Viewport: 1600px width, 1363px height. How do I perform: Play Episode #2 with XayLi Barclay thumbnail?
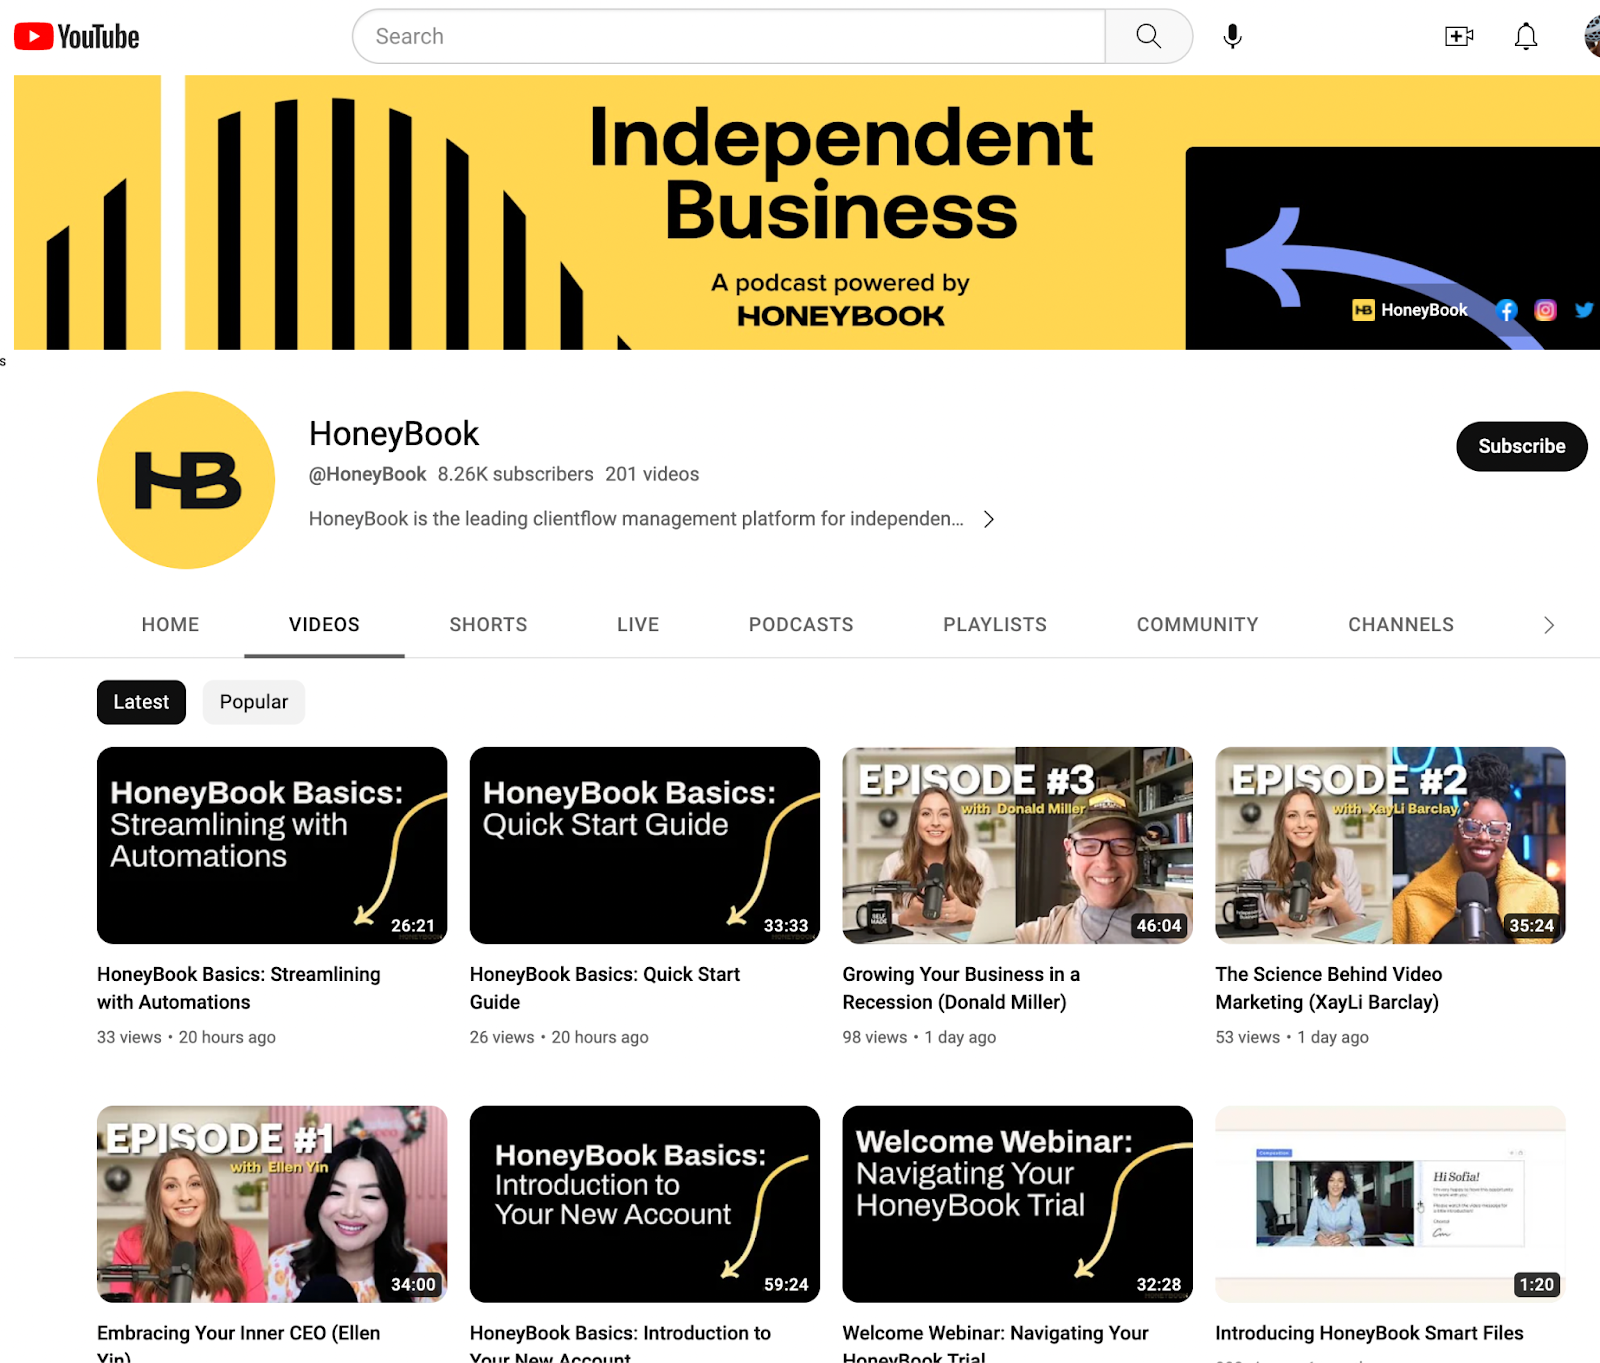click(x=1390, y=845)
